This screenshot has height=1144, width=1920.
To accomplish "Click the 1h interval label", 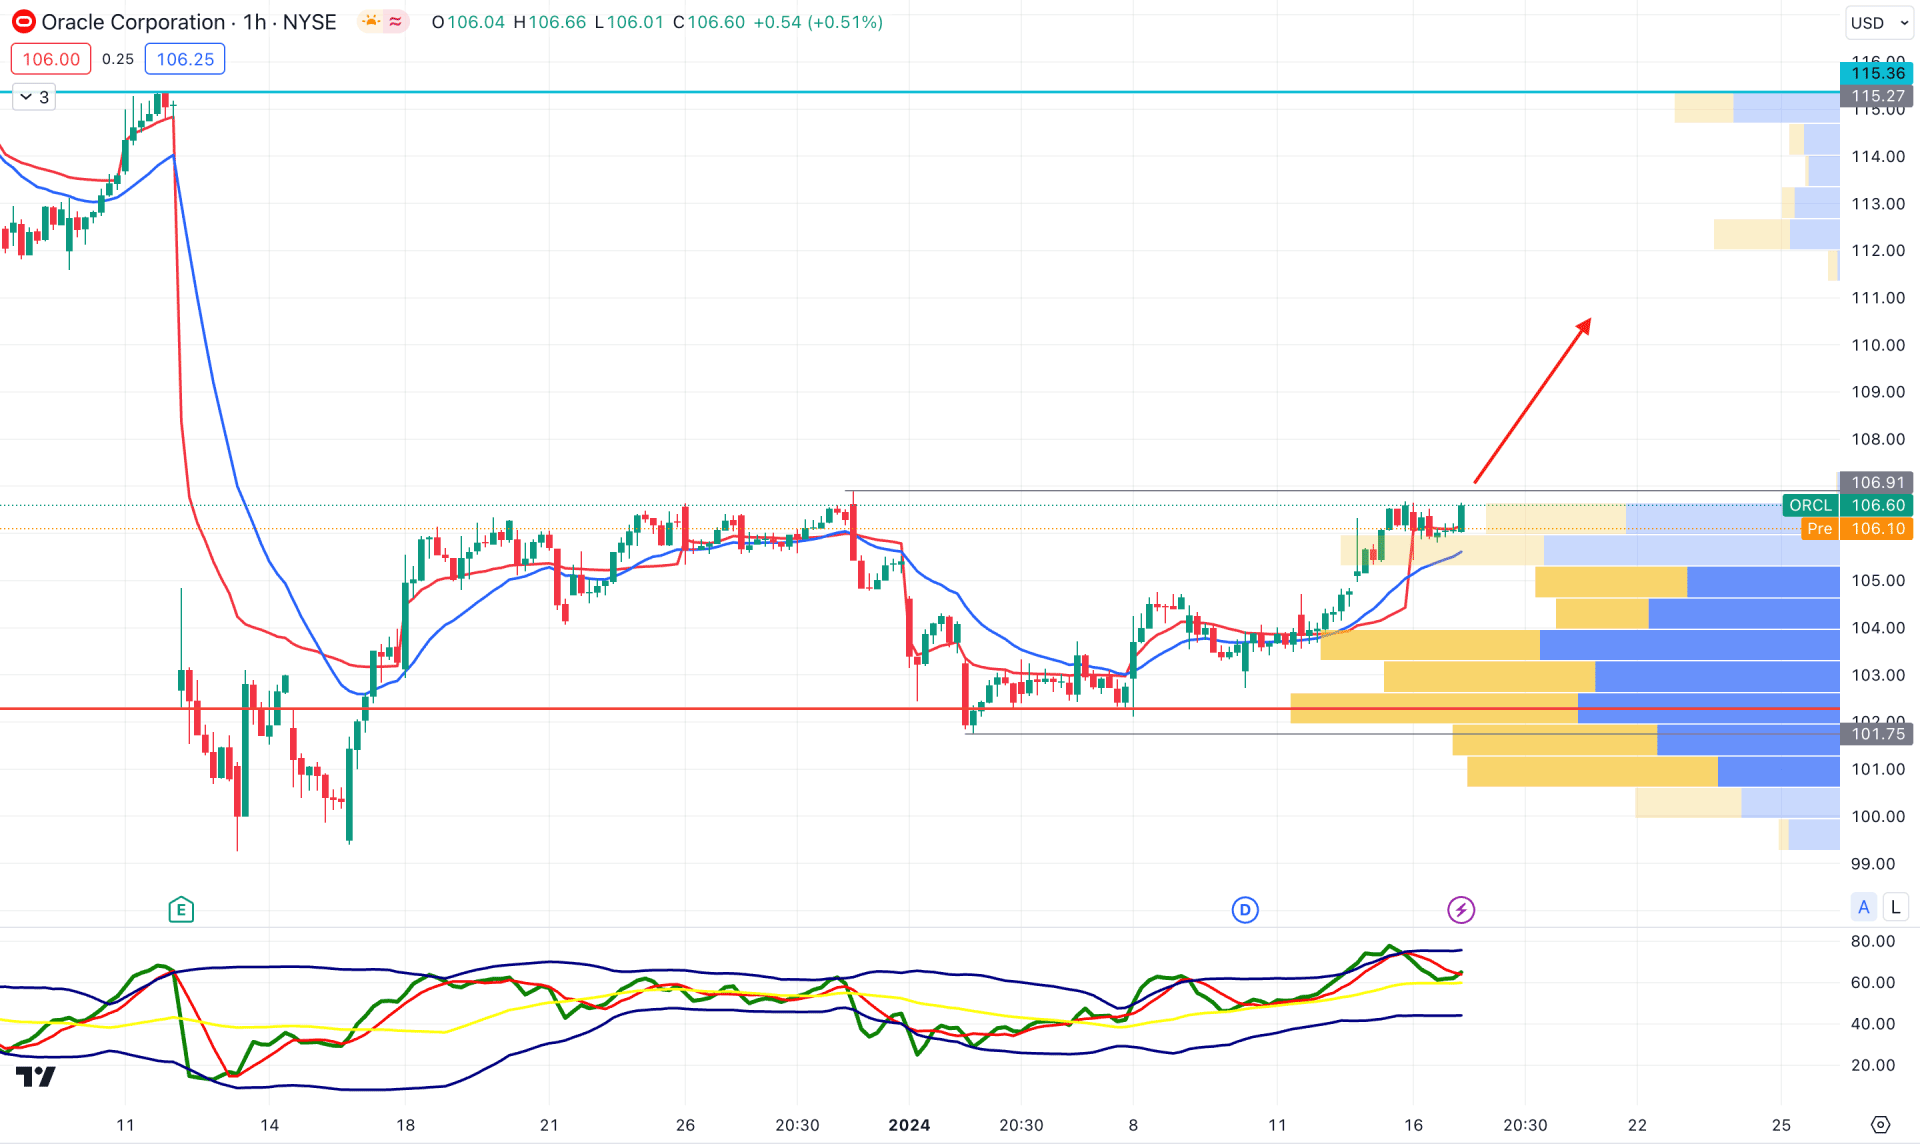I will tap(255, 22).
